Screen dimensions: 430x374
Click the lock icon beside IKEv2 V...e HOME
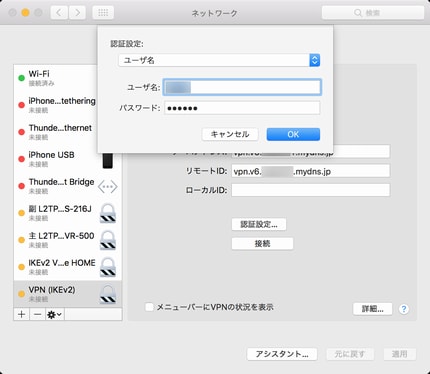108,267
